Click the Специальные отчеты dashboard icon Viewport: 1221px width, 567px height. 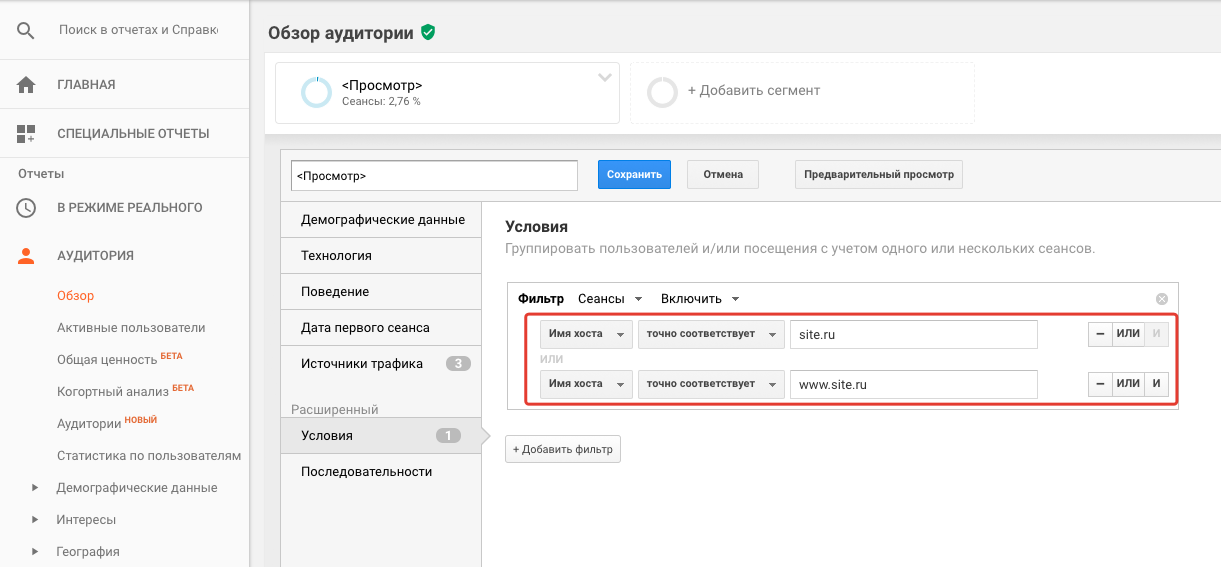click(x=26, y=134)
